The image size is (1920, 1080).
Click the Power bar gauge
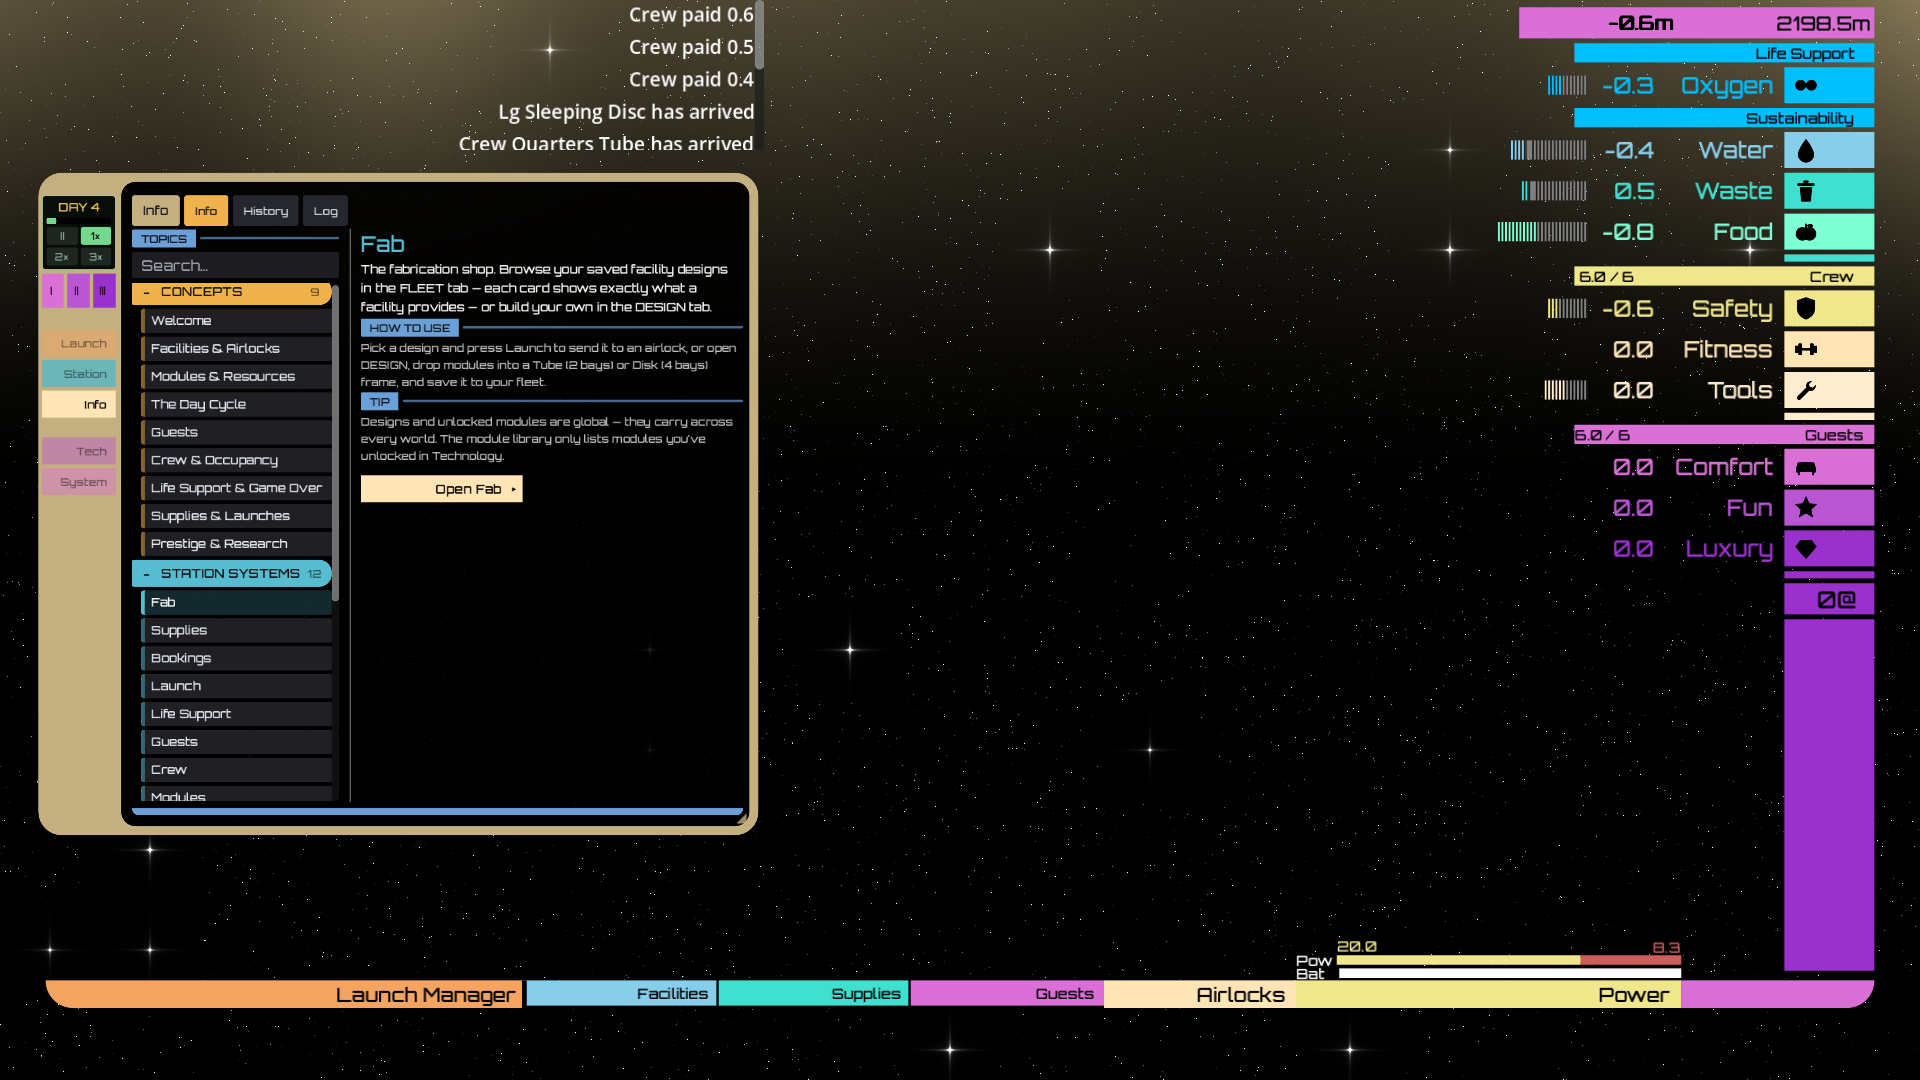tap(1509, 960)
